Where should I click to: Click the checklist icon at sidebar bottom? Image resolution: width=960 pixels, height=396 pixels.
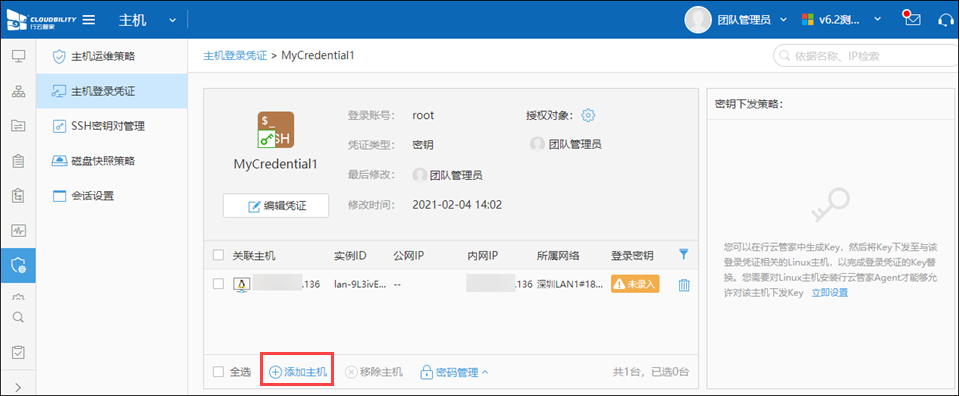pyautogui.click(x=18, y=353)
